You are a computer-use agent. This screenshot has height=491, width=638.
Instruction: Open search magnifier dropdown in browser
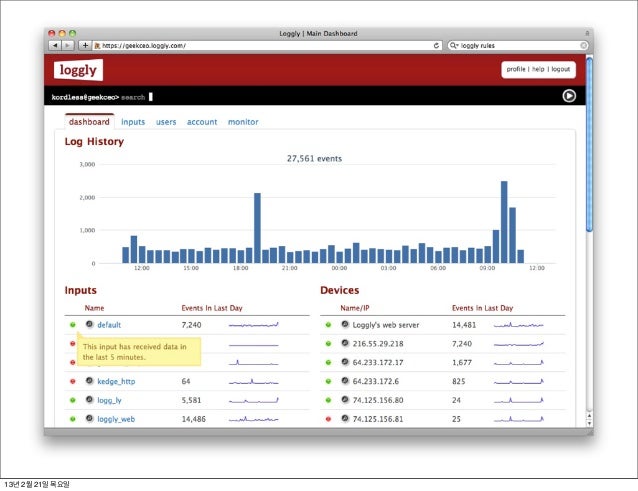click(x=454, y=46)
